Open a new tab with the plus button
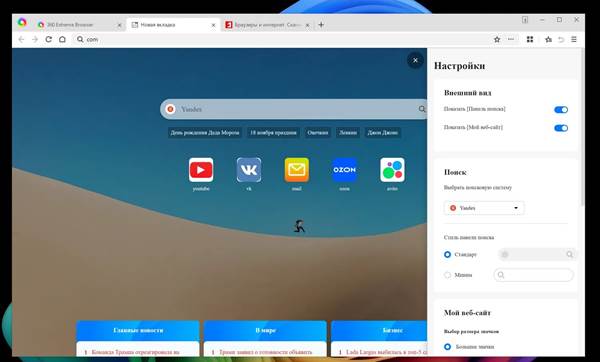Image resolution: width=600 pixels, height=362 pixels. (x=321, y=25)
